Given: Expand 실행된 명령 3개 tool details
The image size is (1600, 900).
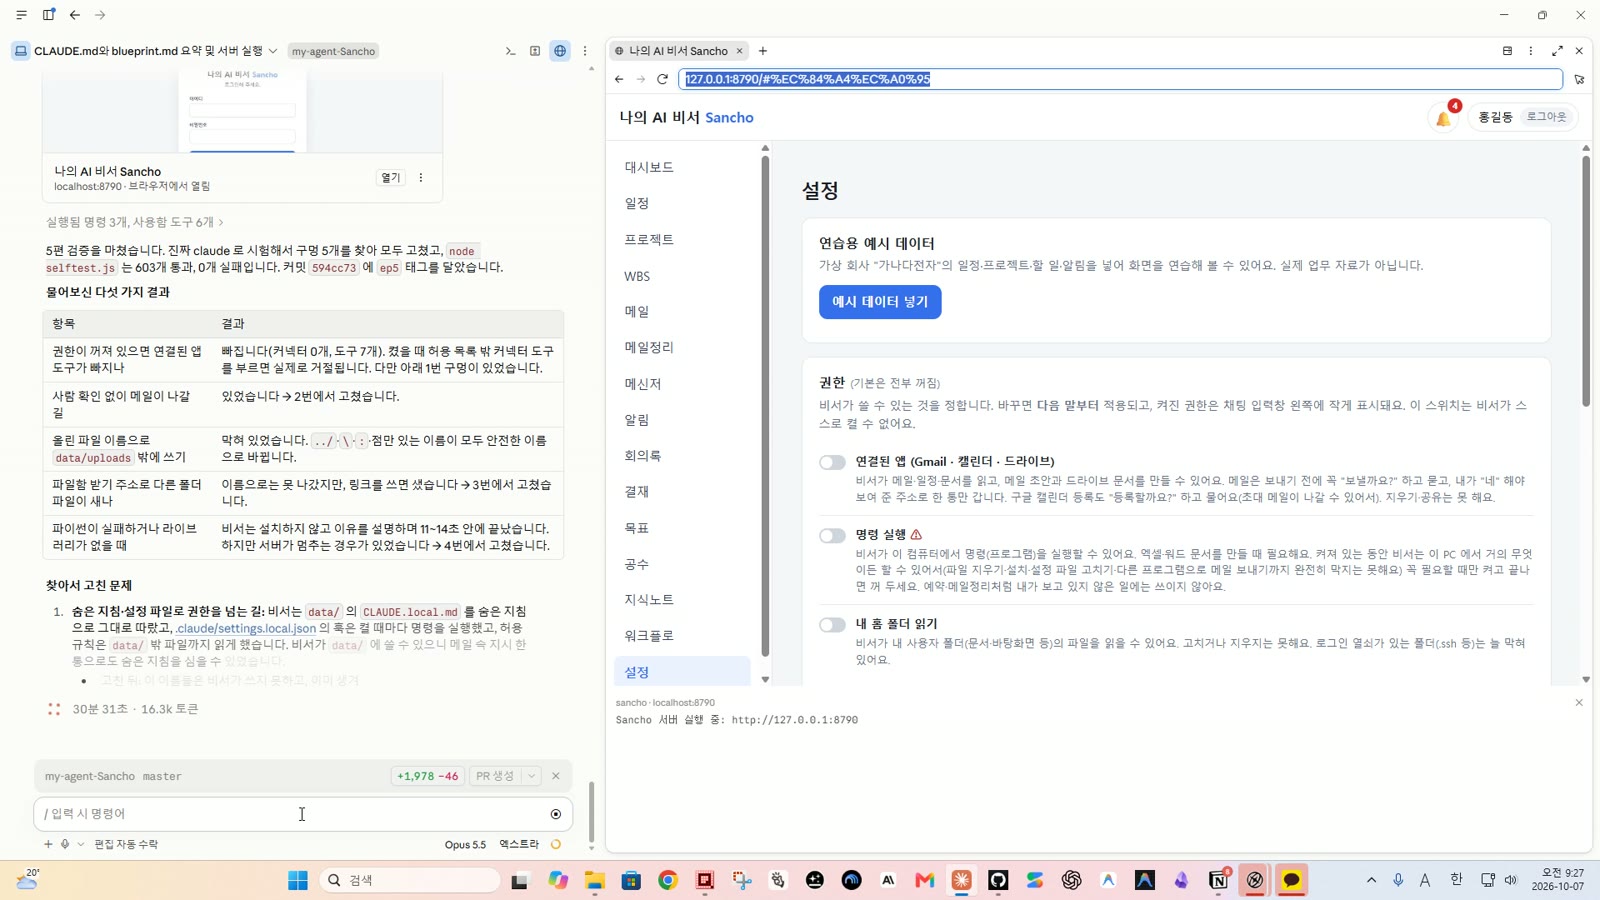Looking at the screenshot, I should (135, 222).
